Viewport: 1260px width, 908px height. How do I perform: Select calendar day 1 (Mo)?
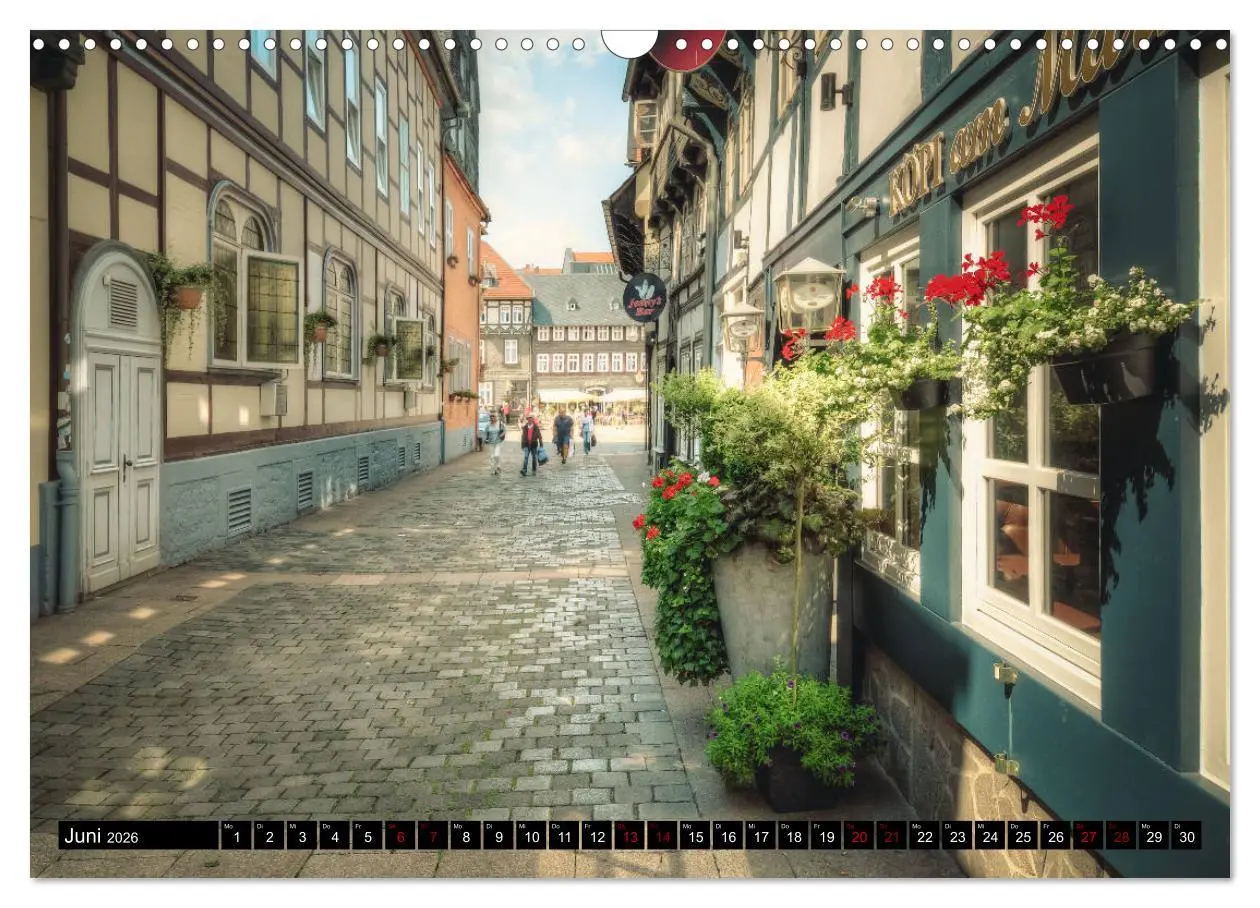(x=236, y=836)
